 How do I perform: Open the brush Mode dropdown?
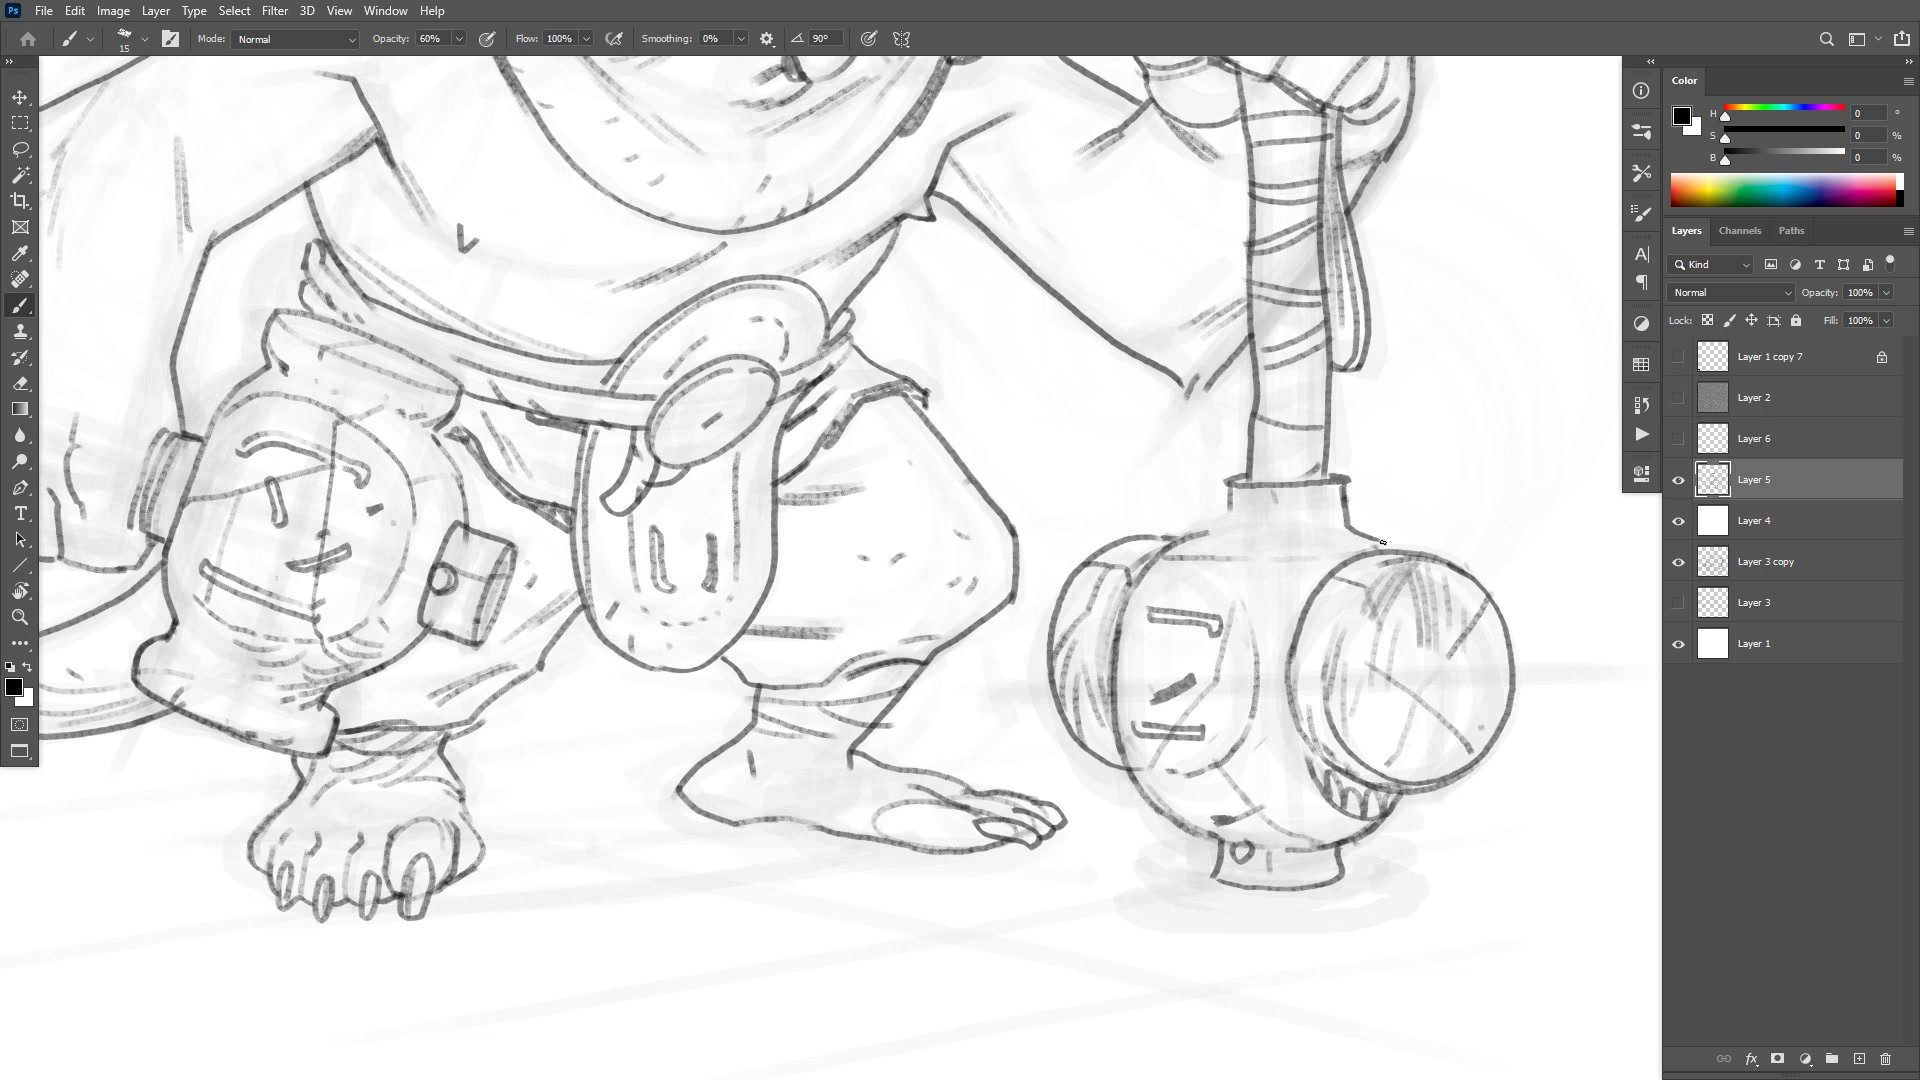tap(295, 39)
